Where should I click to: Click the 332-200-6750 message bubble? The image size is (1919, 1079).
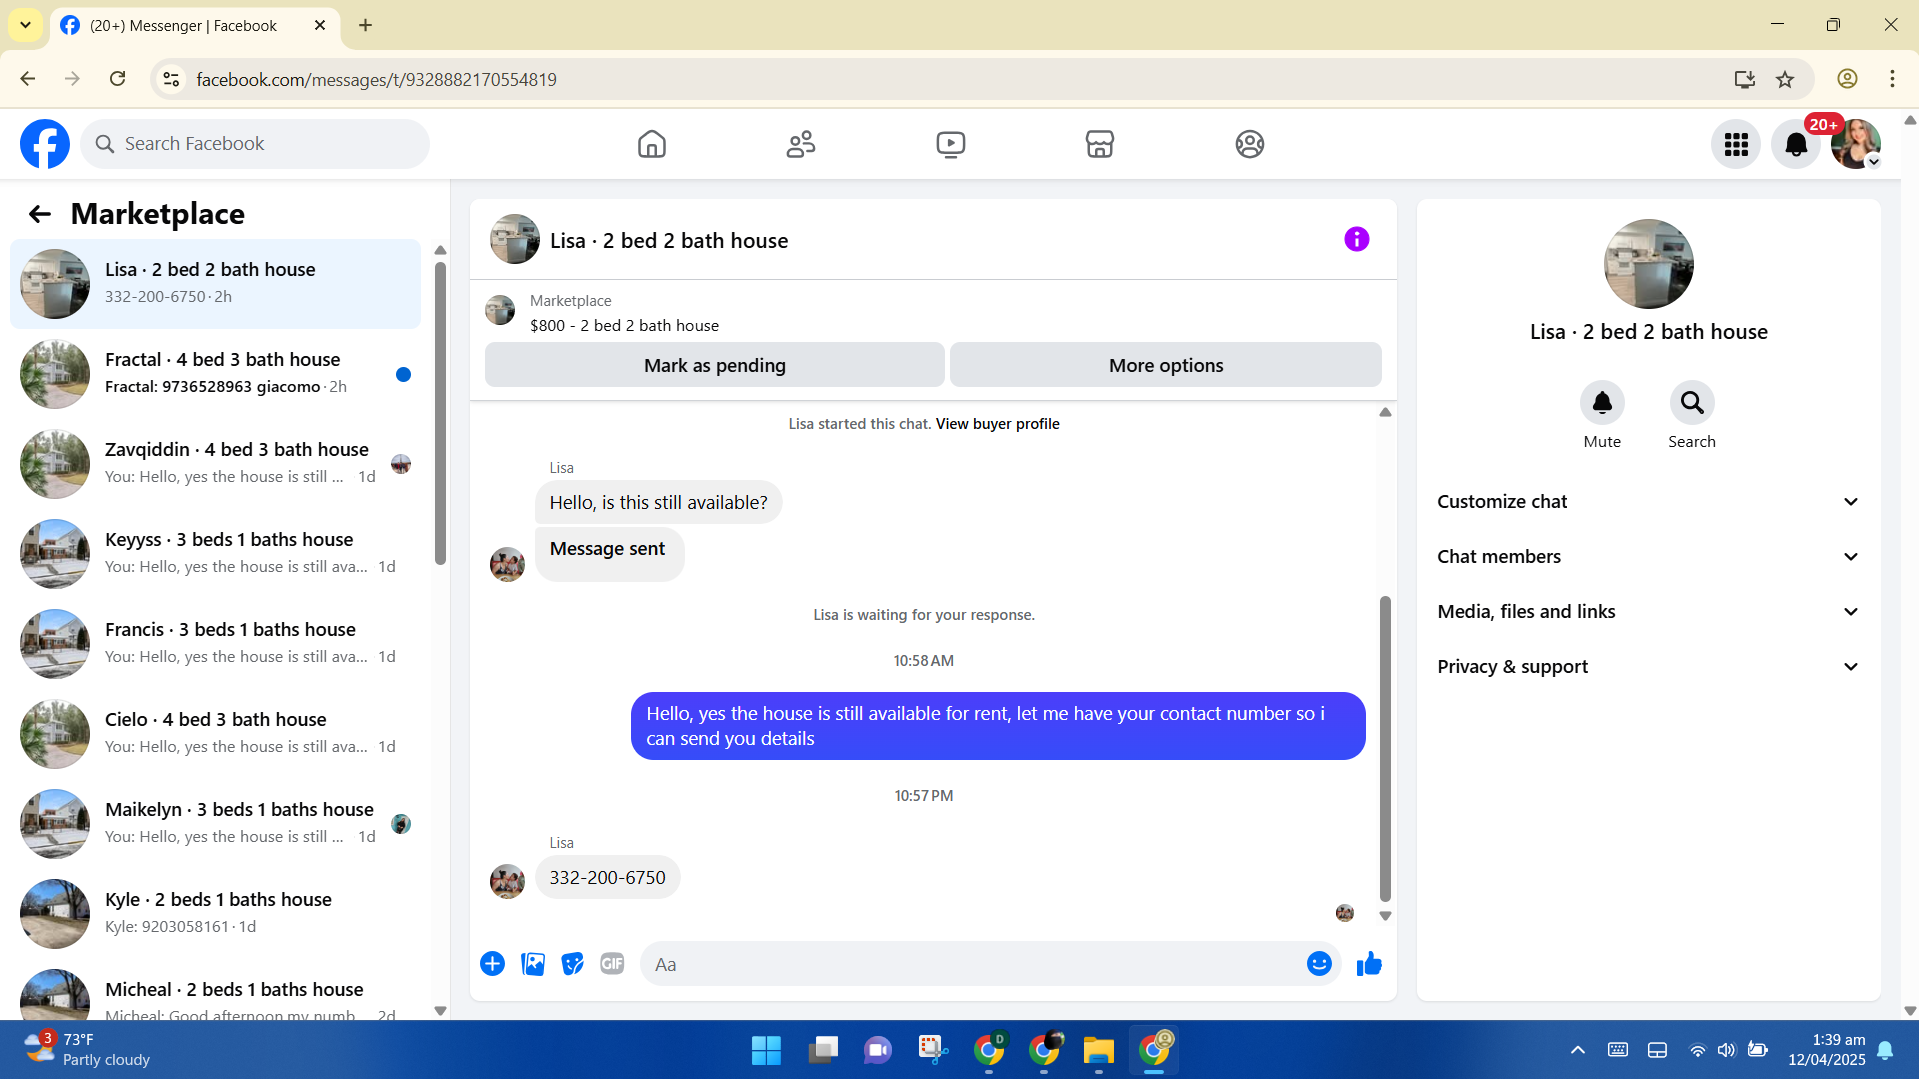click(x=607, y=877)
